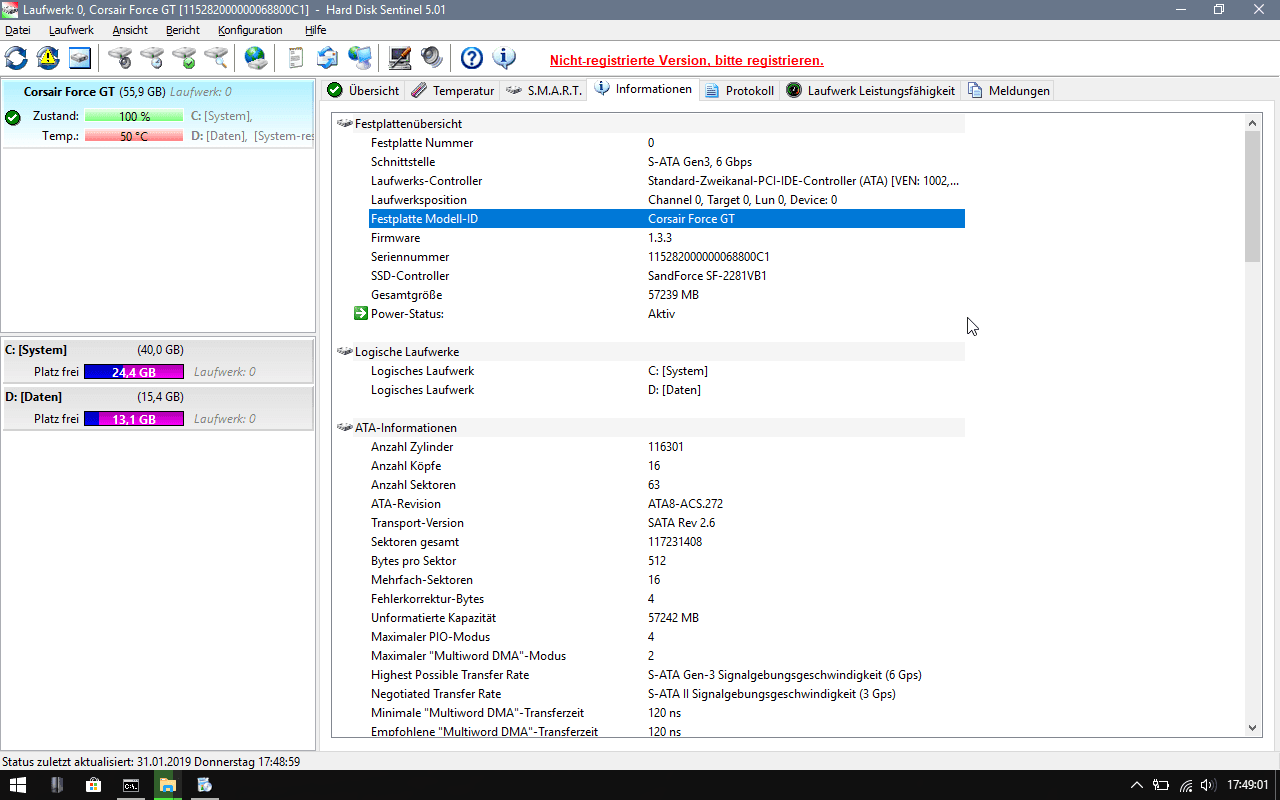Show hidden tray icons chevron
Image resolution: width=1280 pixels, height=800 pixels.
(x=1137, y=785)
